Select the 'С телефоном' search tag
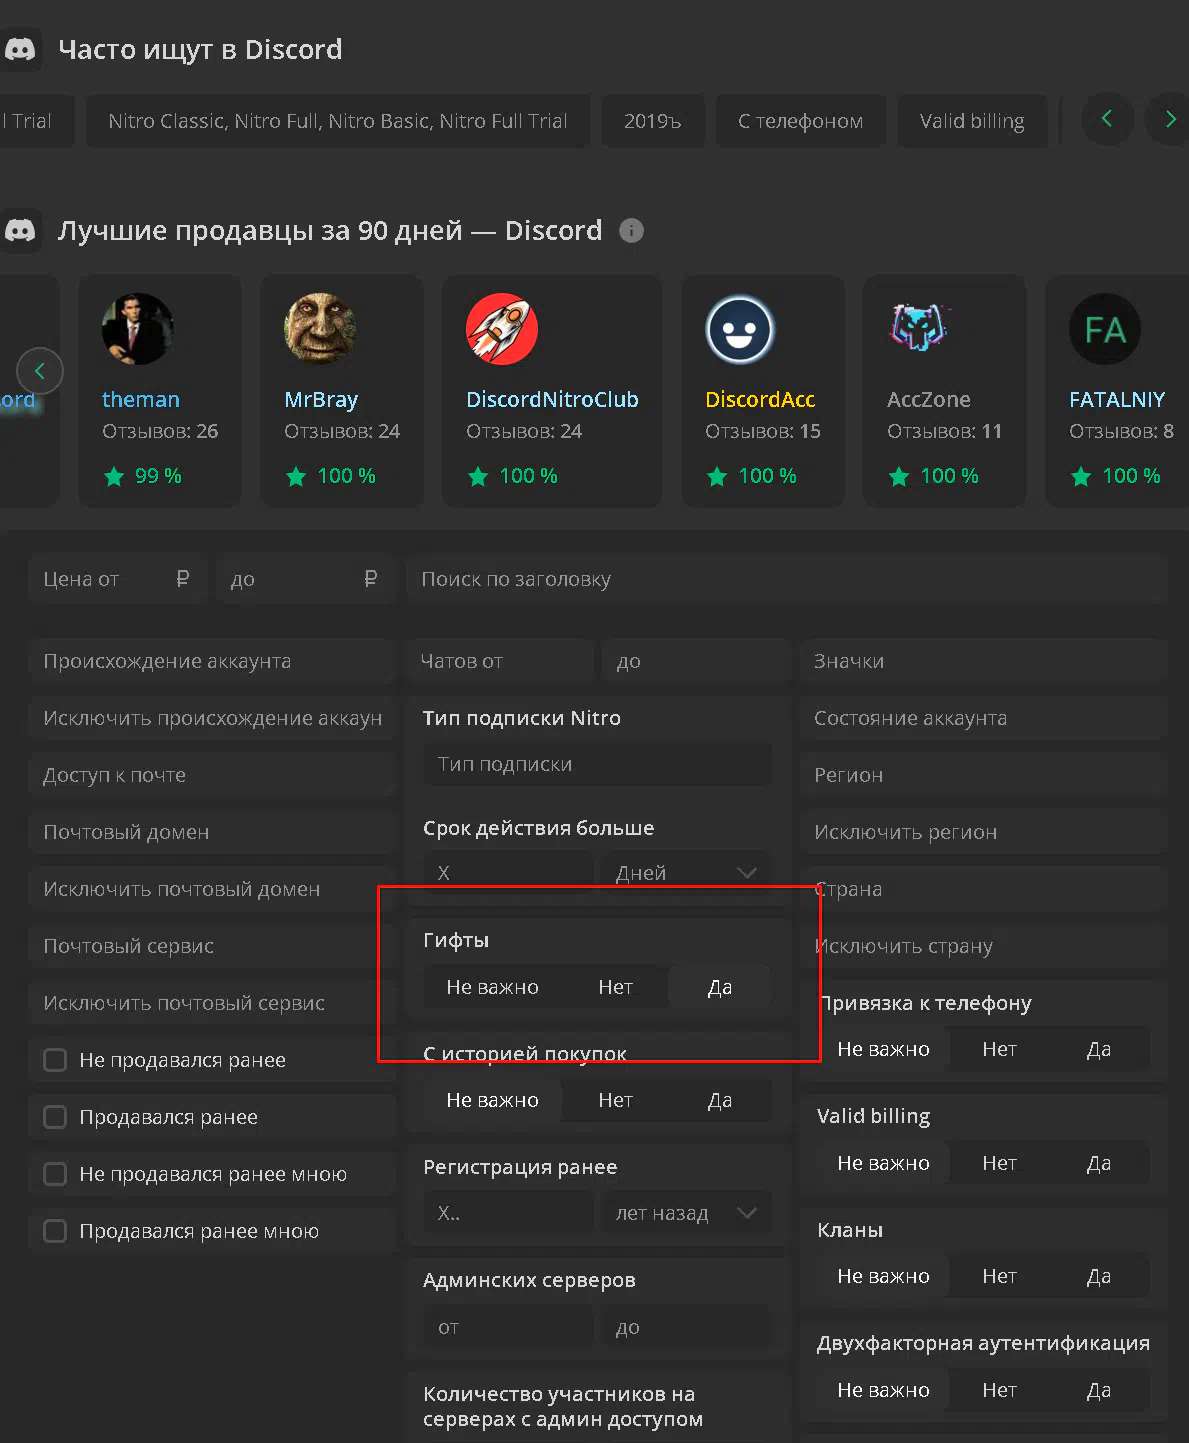 [801, 121]
